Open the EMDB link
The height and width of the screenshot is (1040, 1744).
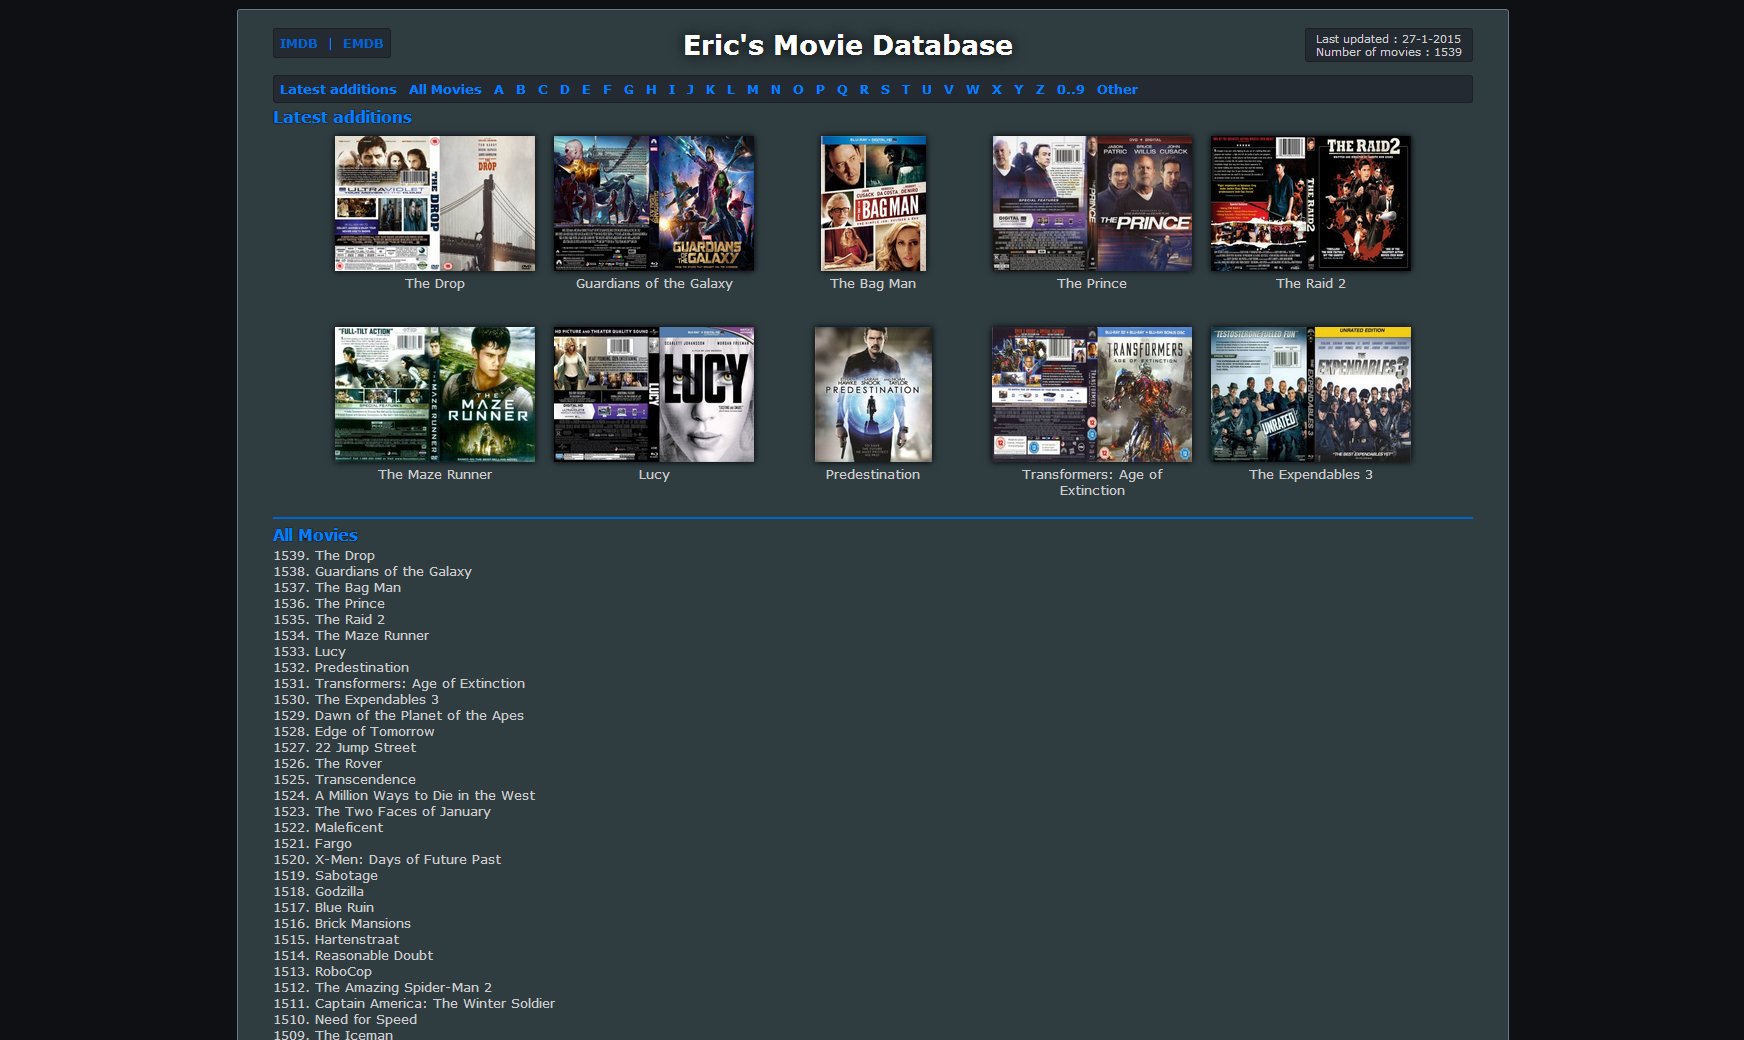(x=363, y=44)
